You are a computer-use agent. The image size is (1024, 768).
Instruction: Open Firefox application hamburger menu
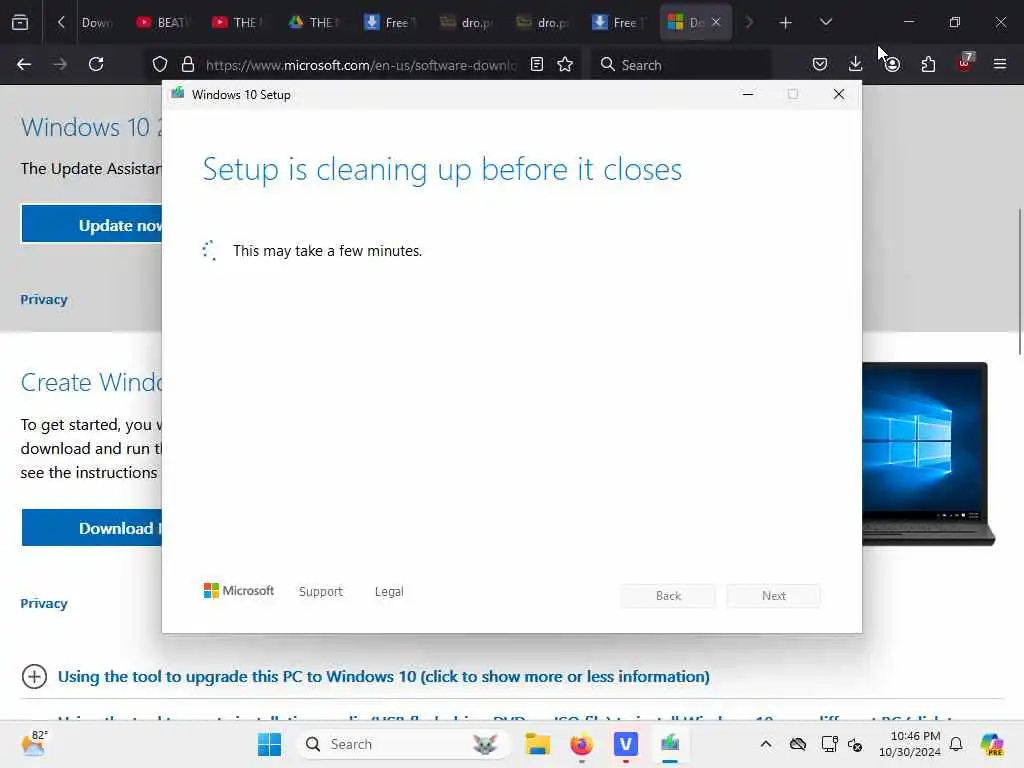pyautogui.click(x=1000, y=64)
